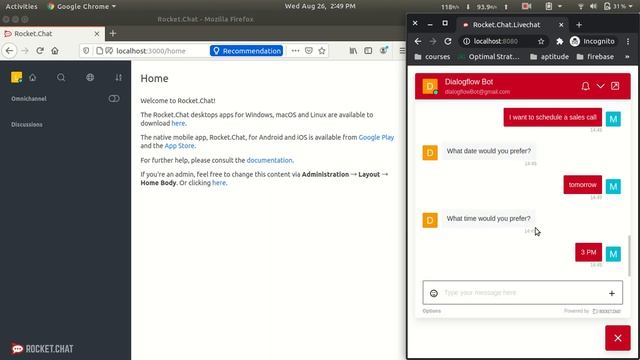Open the Google Play link

point(376,138)
